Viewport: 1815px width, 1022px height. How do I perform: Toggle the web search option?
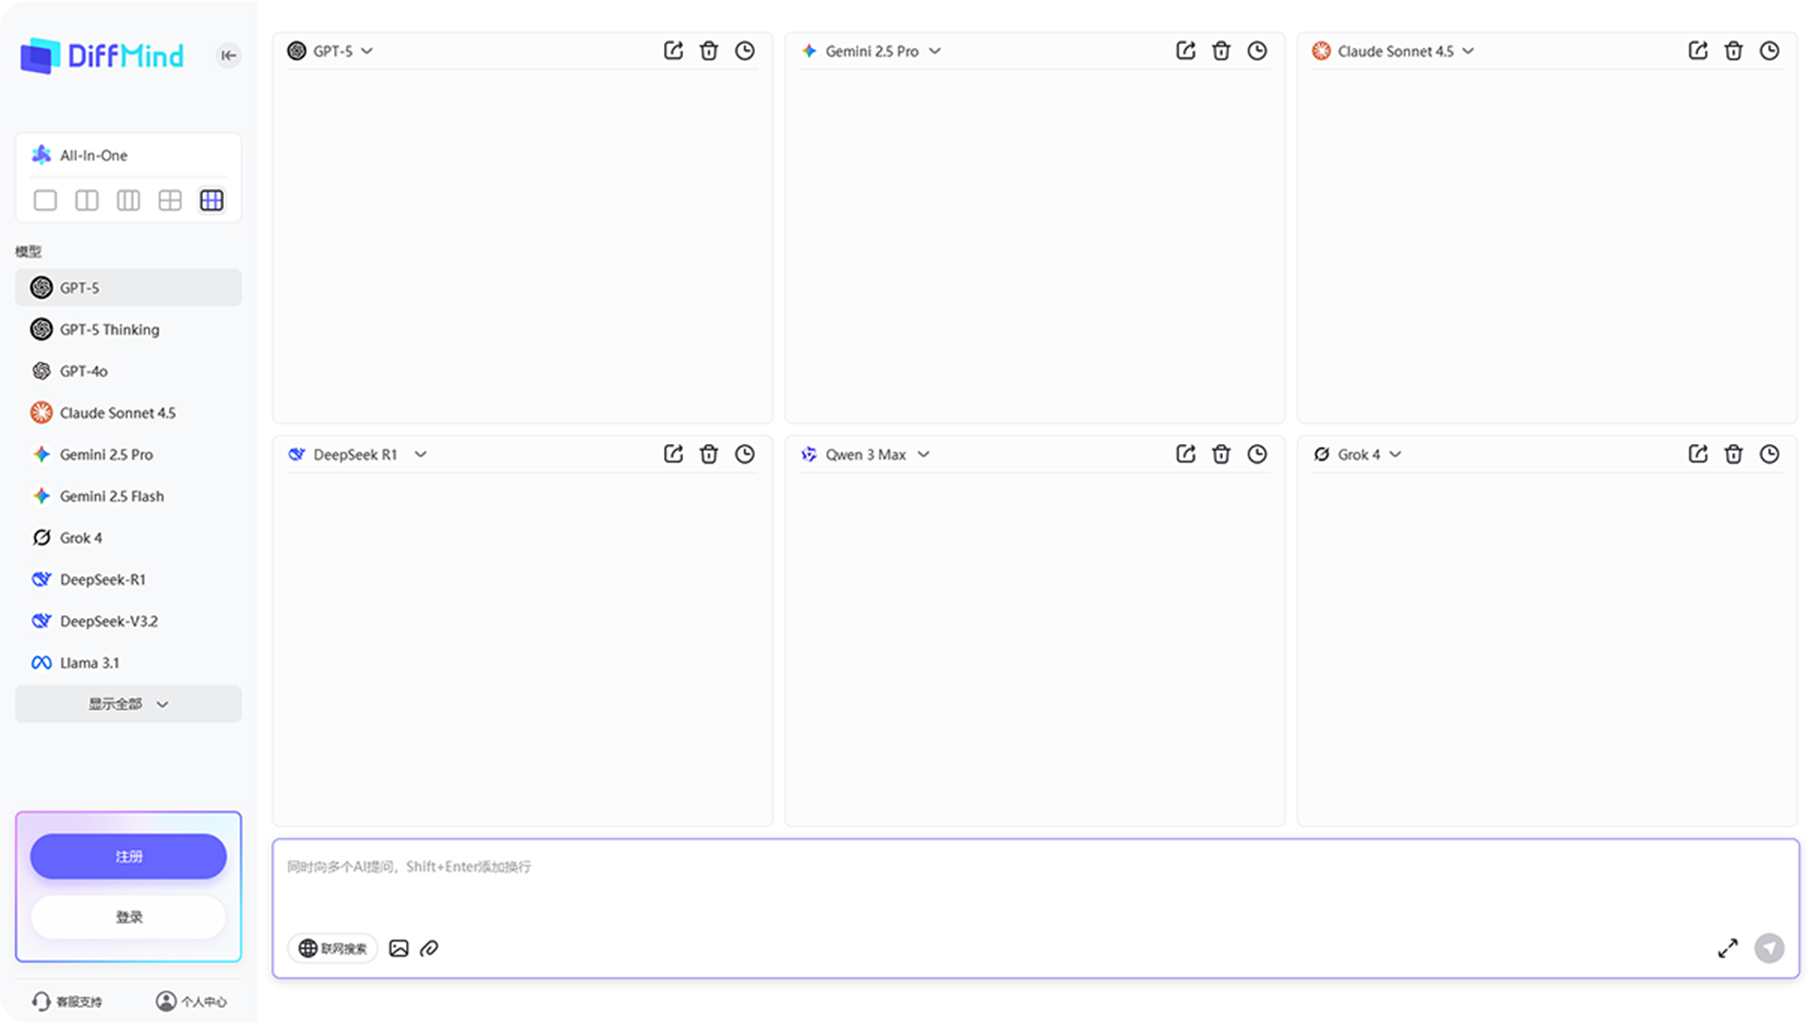pos(333,948)
